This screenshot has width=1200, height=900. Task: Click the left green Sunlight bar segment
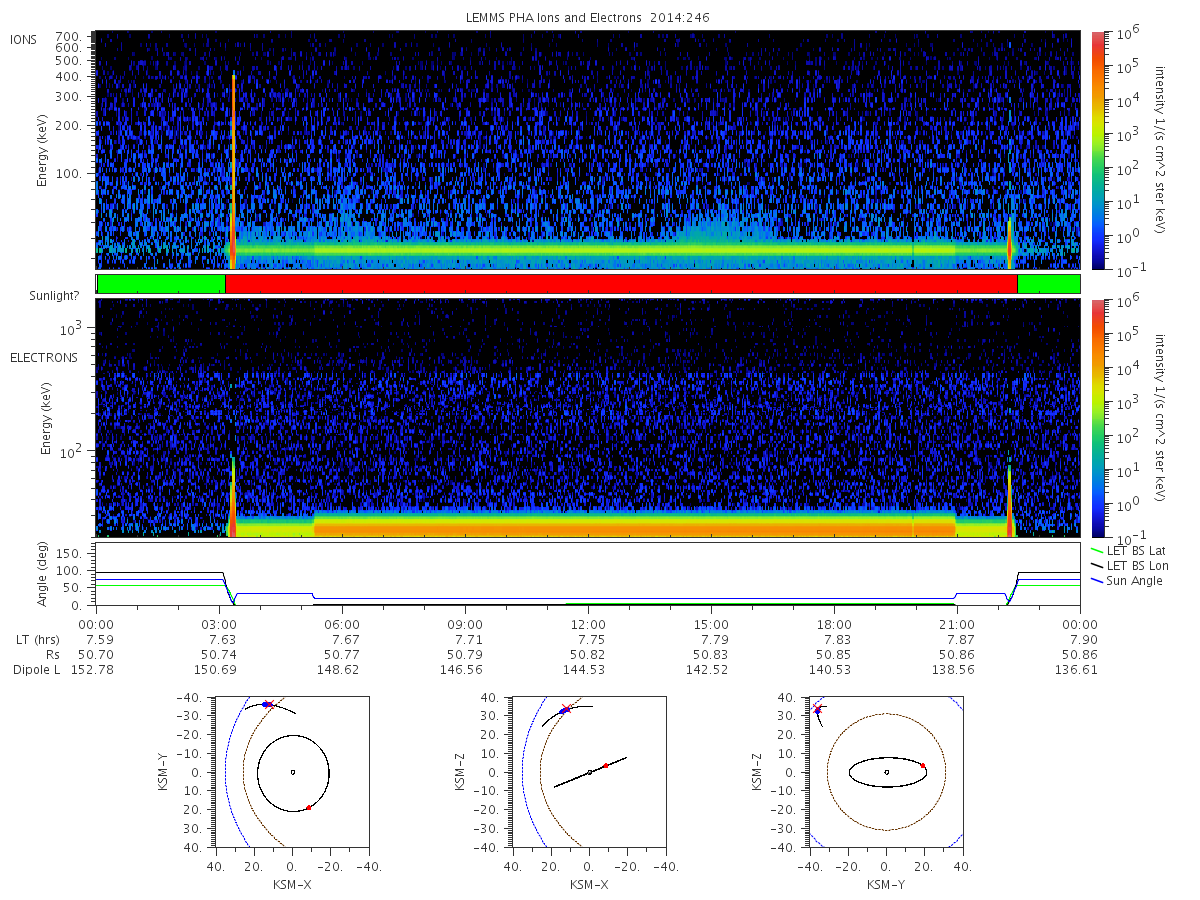click(161, 284)
